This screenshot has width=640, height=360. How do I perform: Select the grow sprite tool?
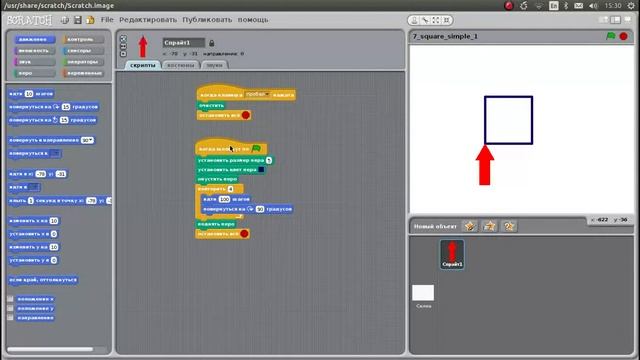436,20
